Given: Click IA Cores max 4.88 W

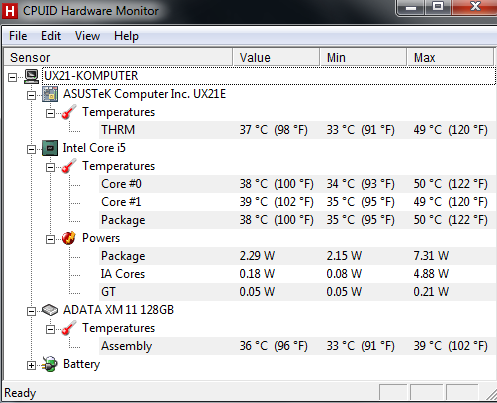Looking at the screenshot, I should click(431, 274).
